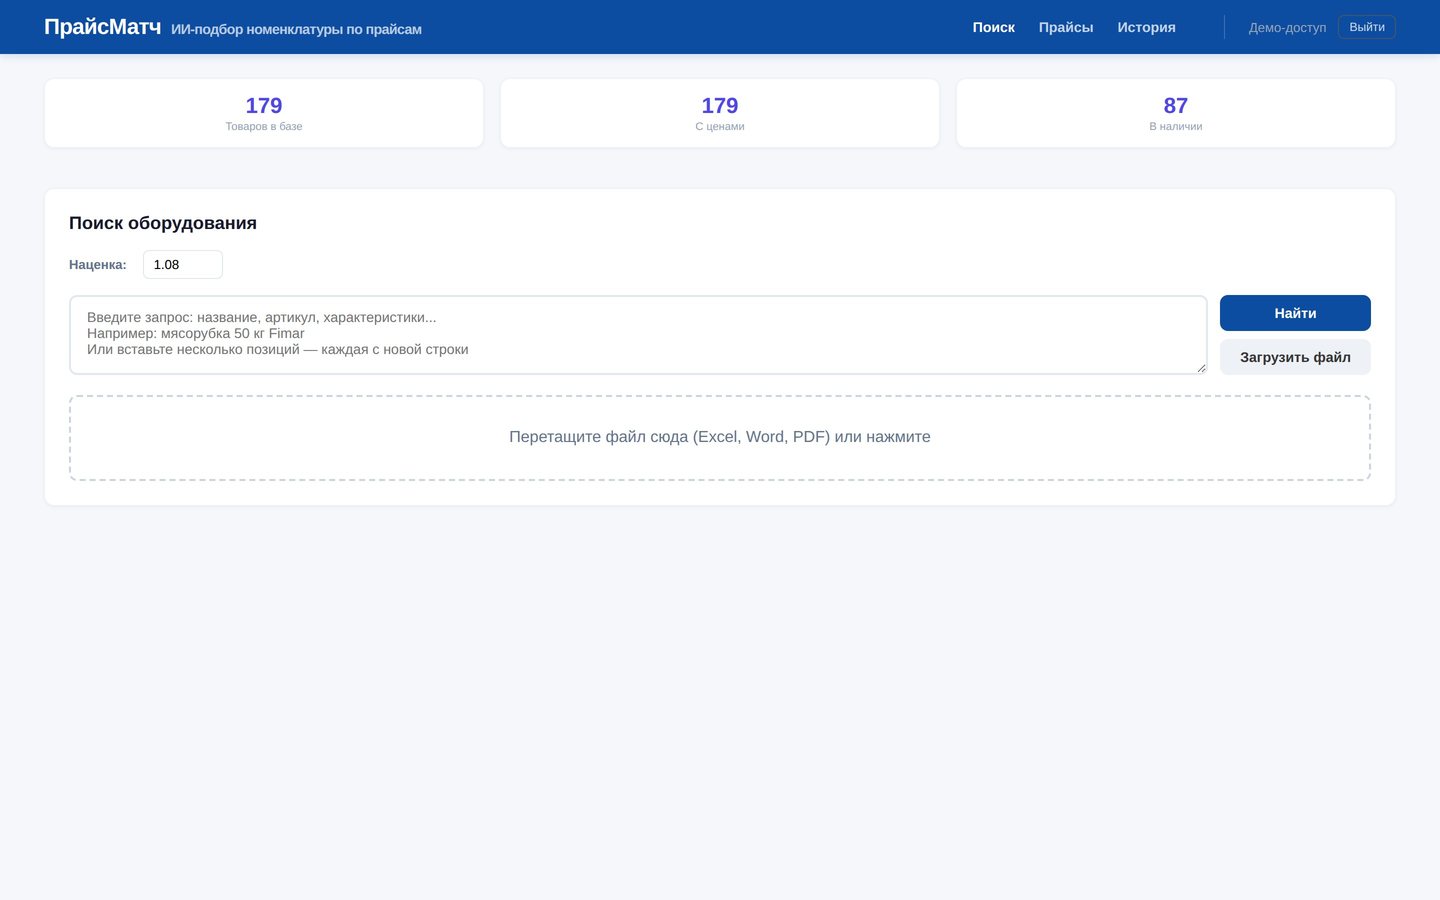Click the С ценами stat card
This screenshot has width=1440, height=900.
720,113
